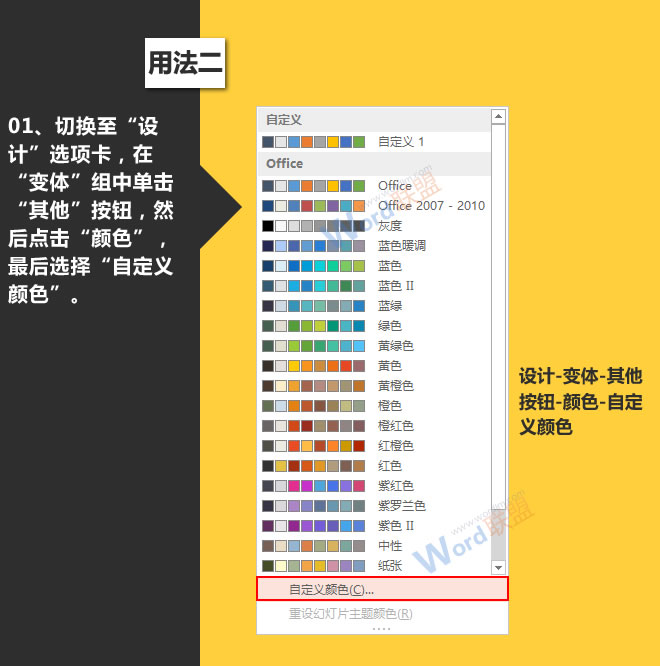Viewport: 660px width, 666px height.
Task: Apply the 黄橙色 color theme
Action: [395, 386]
